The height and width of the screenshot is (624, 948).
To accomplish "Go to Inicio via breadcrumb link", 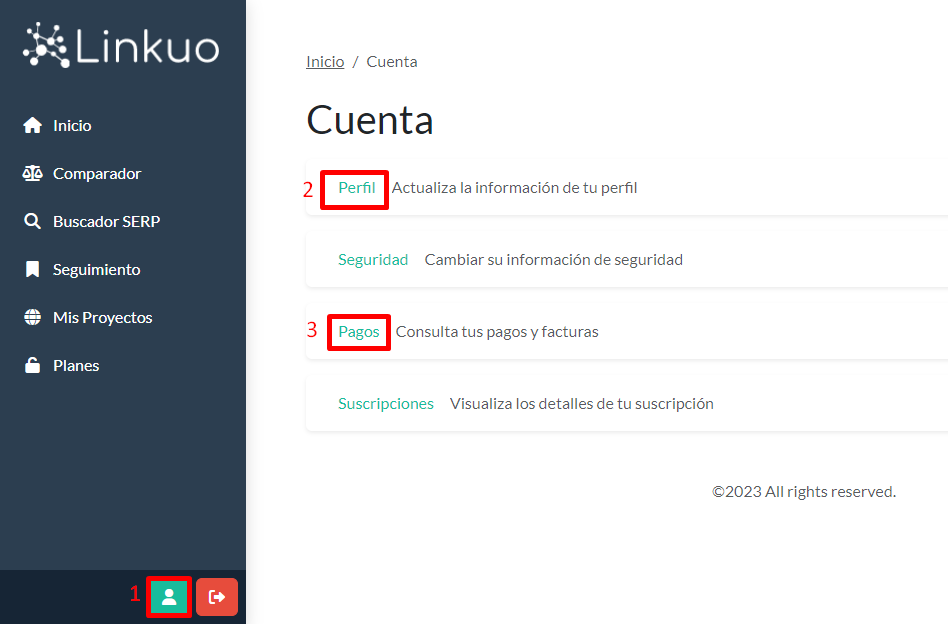I will pyautogui.click(x=325, y=62).
